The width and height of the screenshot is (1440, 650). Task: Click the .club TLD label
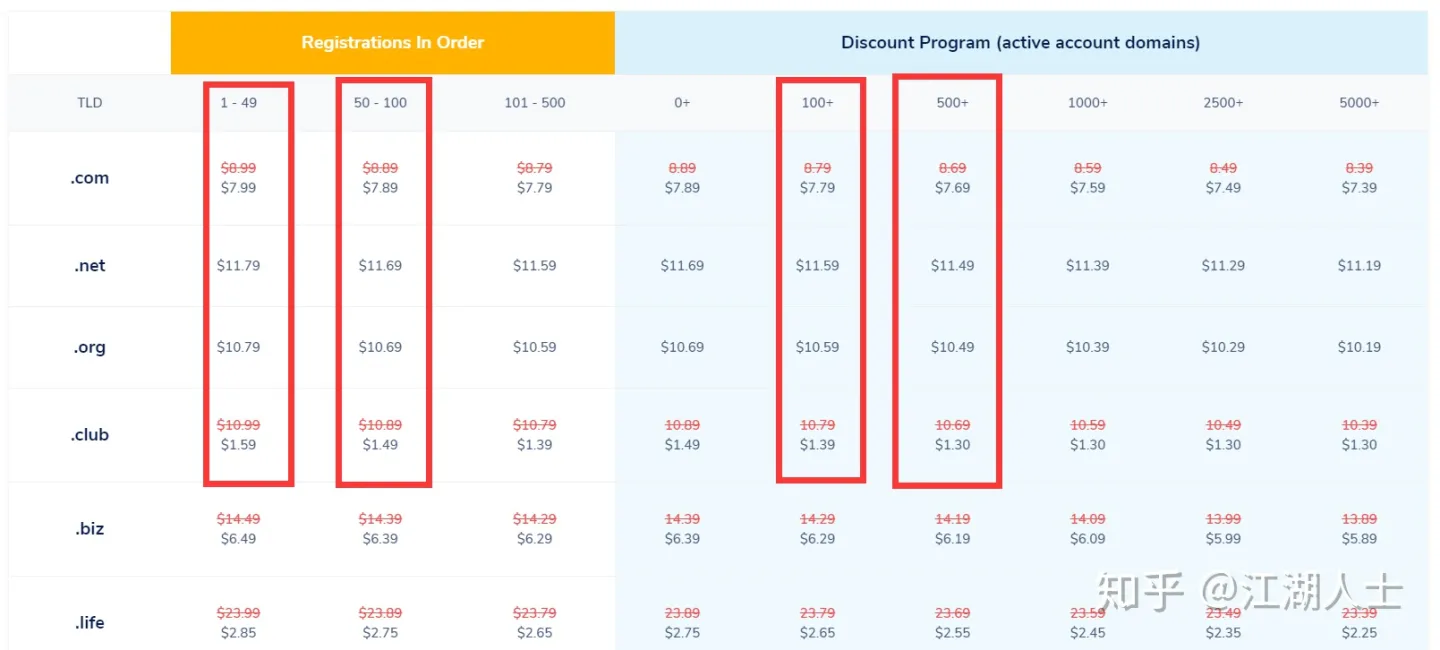(x=90, y=435)
